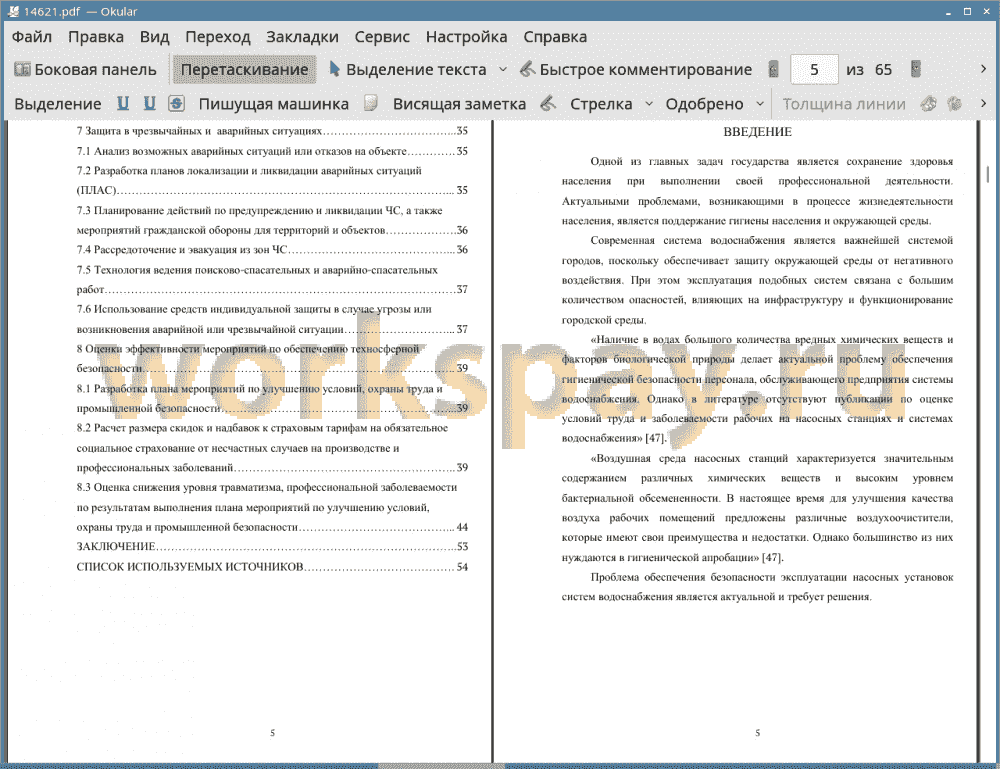
Task: Click contents entry 7.4 Рассредоточение и эвакуация
Action: 272,249
